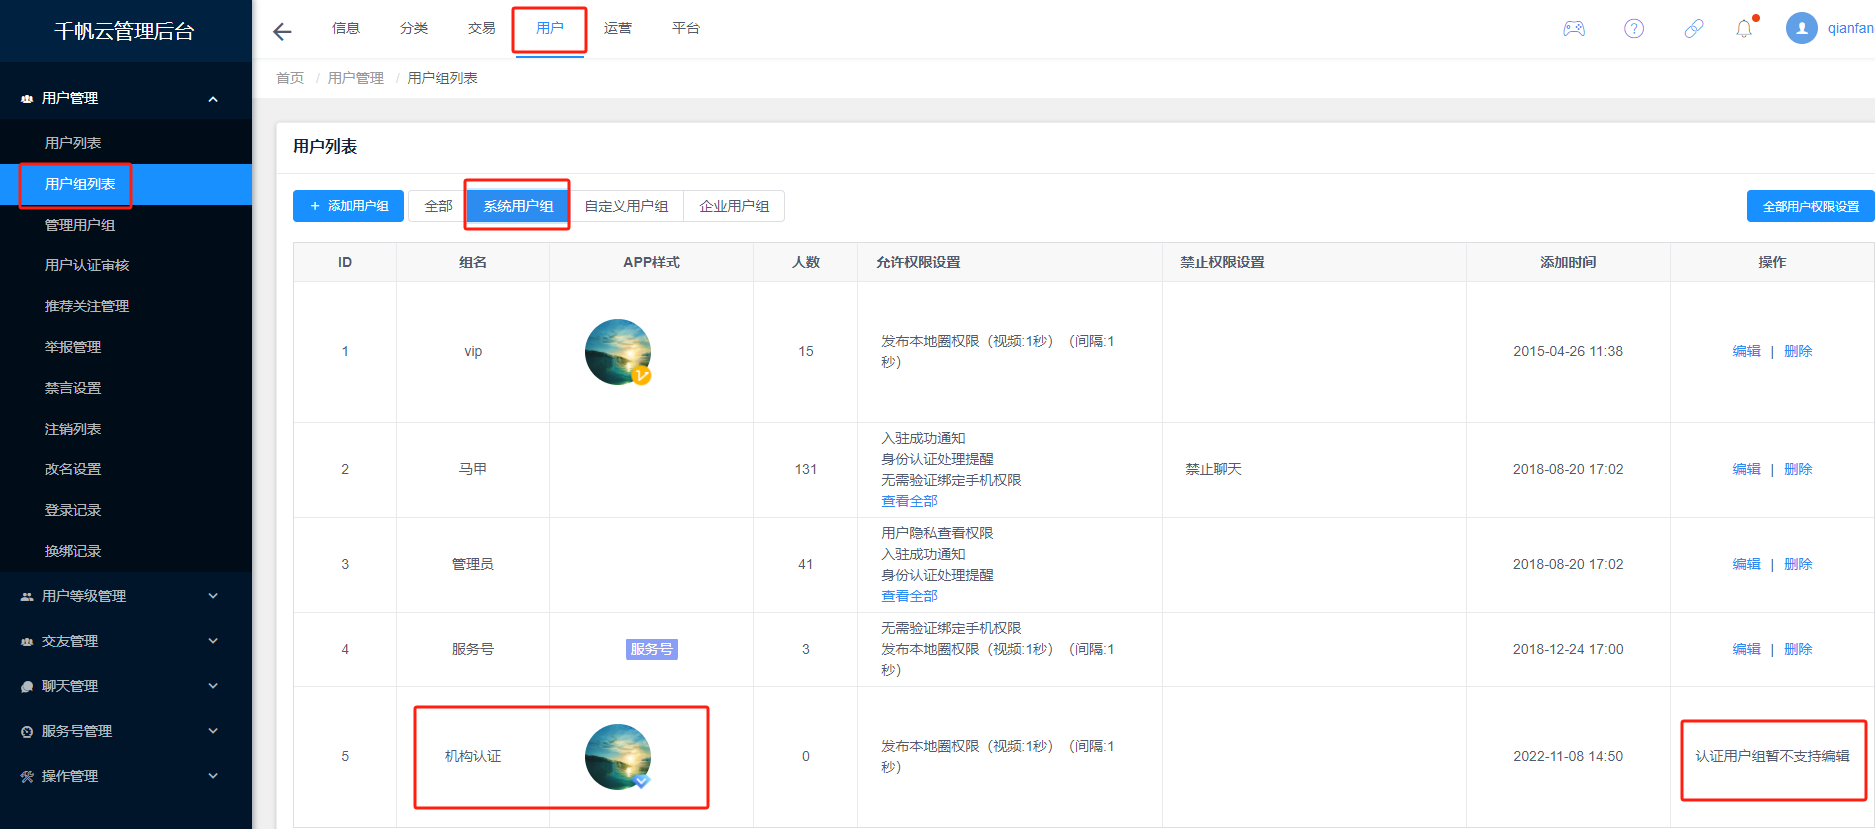Expand the 交友管理 chevron
This screenshot has height=829, width=1875.
[213, 641]
